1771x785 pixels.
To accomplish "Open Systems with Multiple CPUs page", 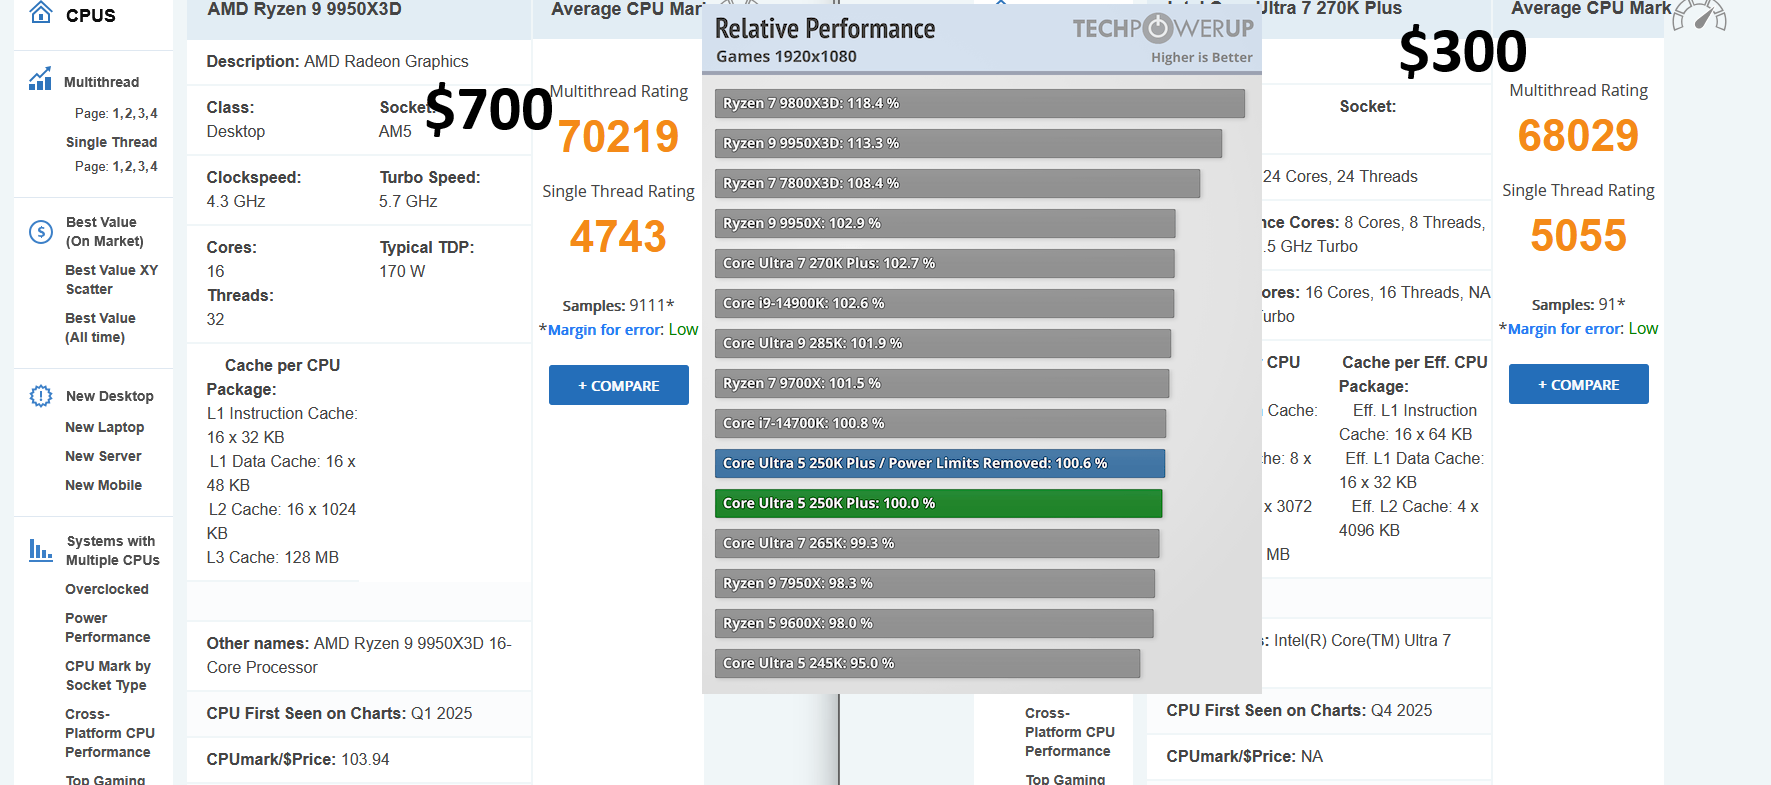I will (113, 551).
